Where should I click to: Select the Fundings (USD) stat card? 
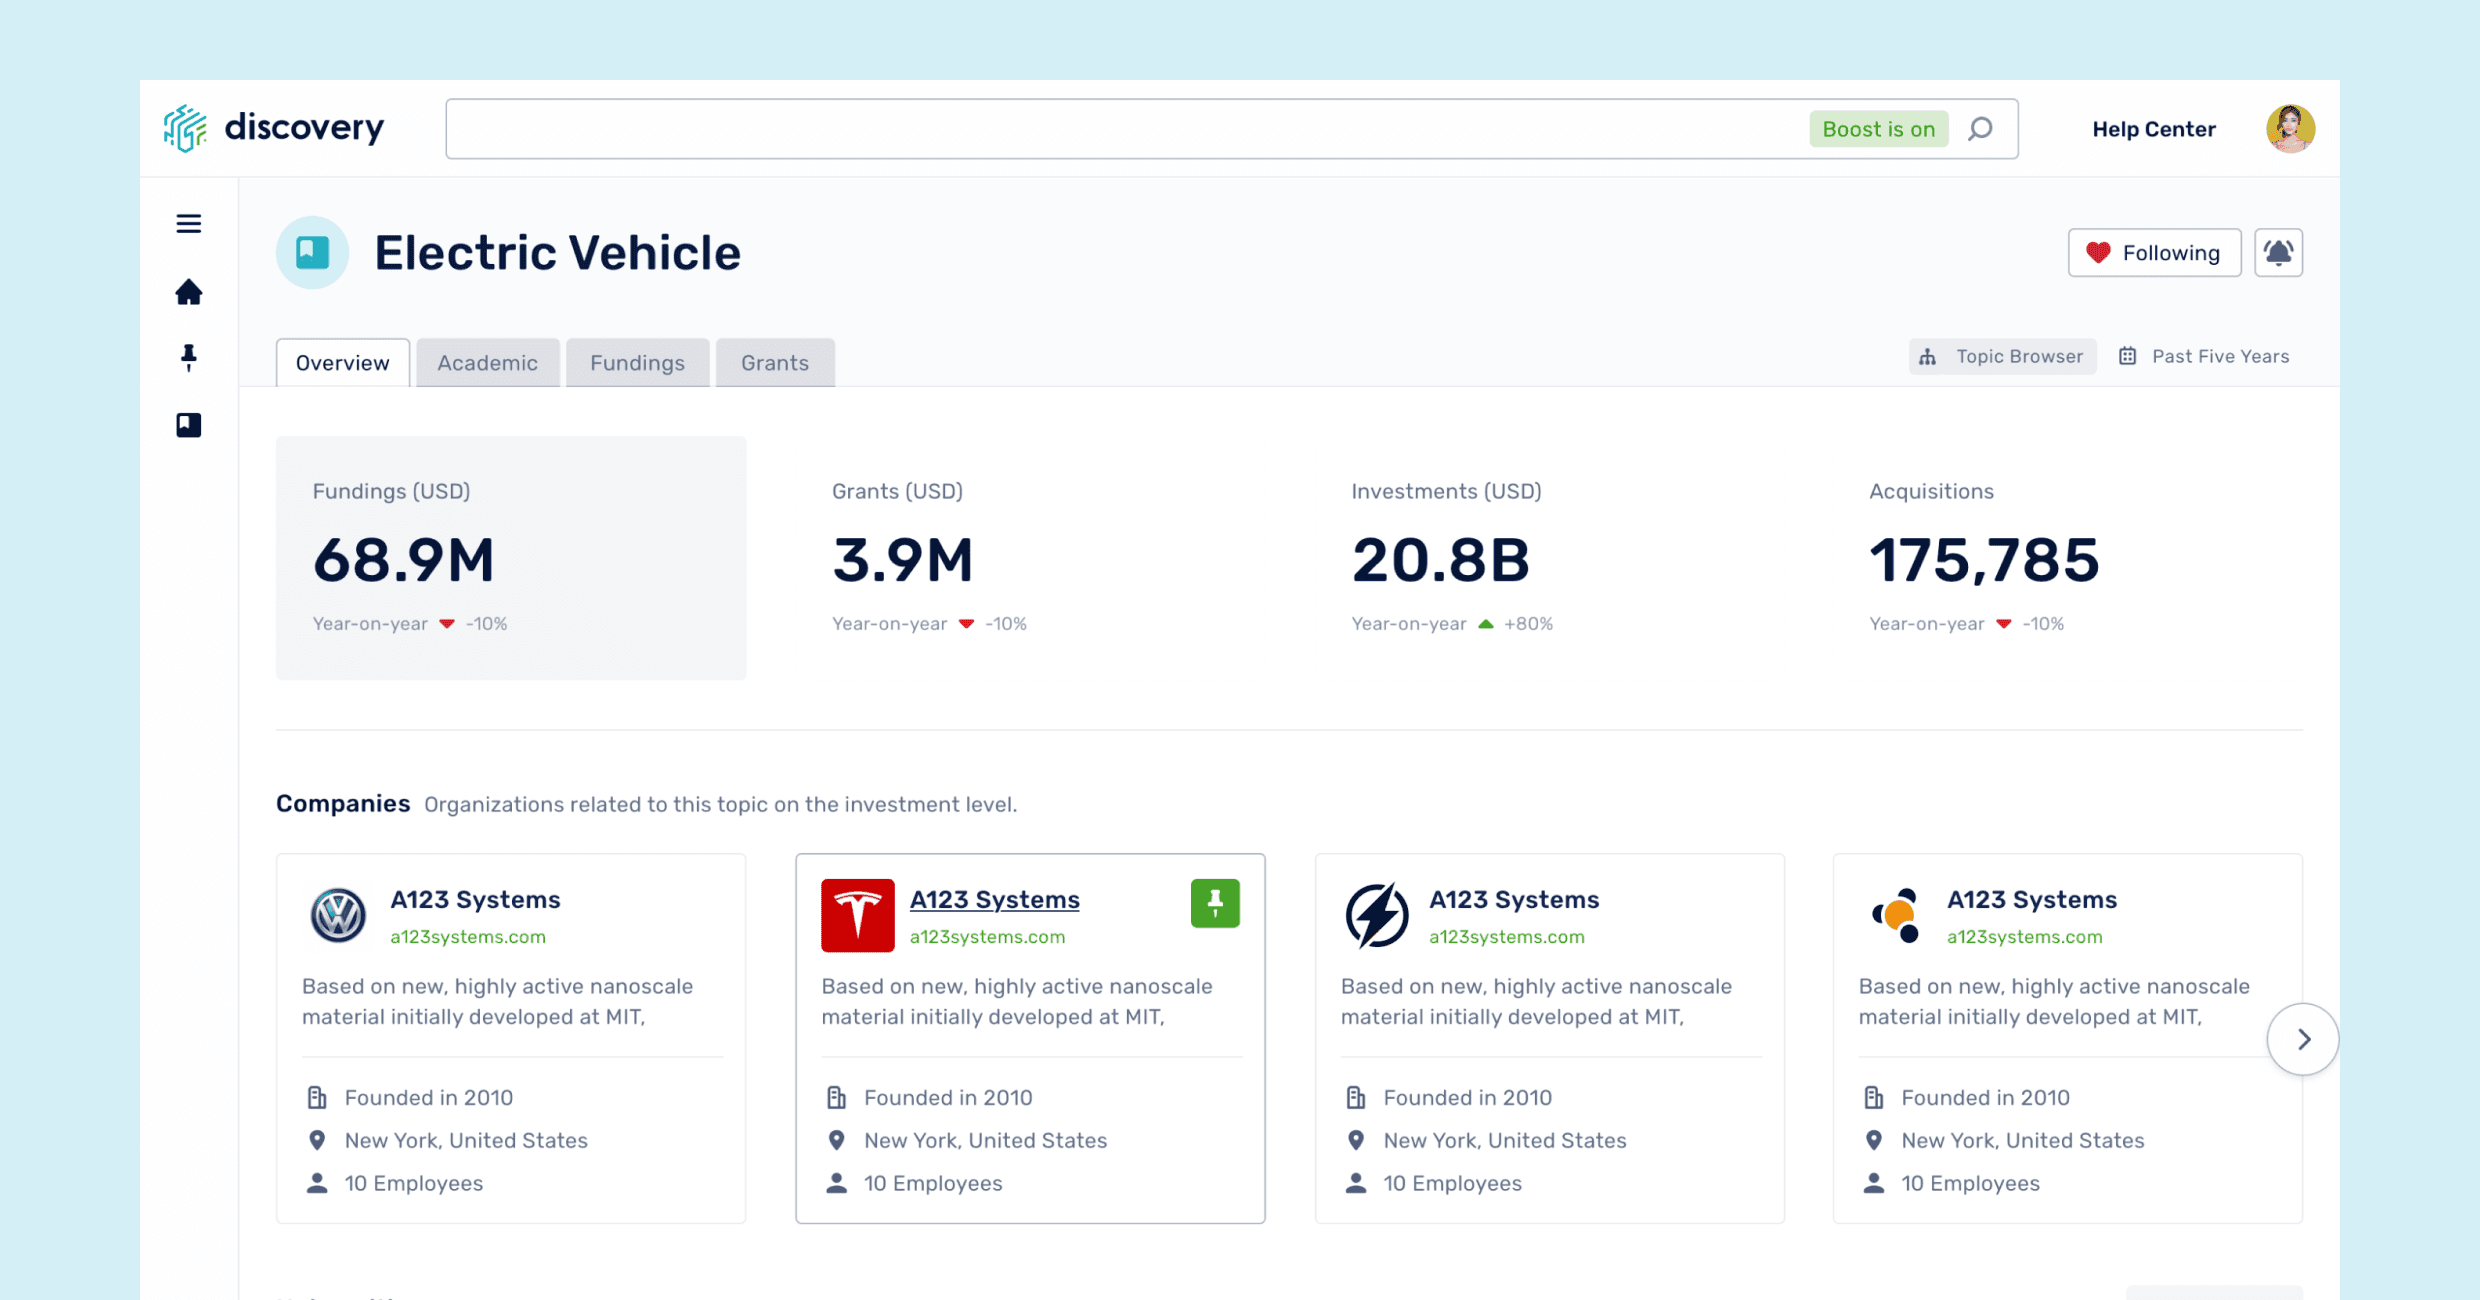pos(510,558)
